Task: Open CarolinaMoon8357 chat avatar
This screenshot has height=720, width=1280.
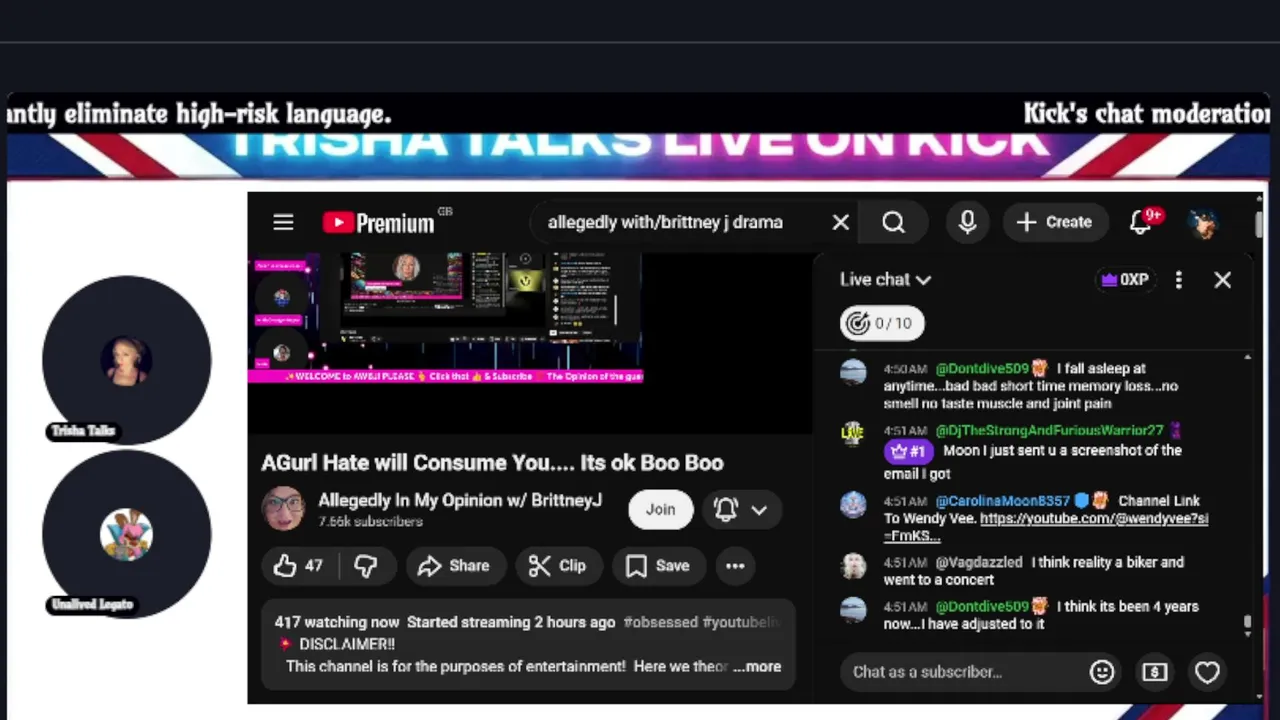Action: [x=853, y=504]
